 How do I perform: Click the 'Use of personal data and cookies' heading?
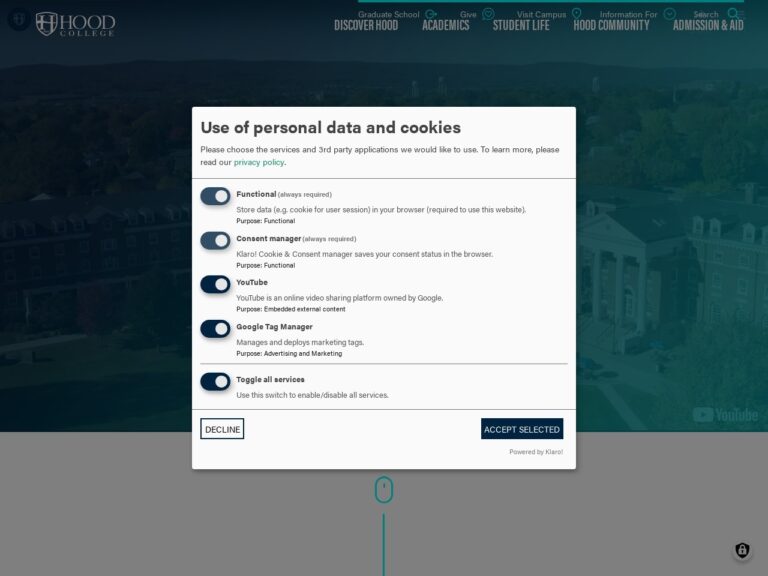click(x=331, y=127)
